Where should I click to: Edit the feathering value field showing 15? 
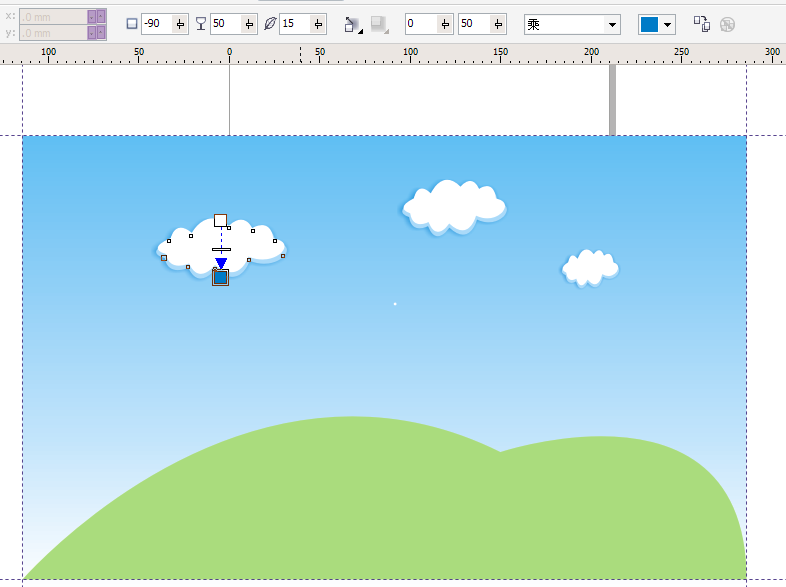coord(295,24)
